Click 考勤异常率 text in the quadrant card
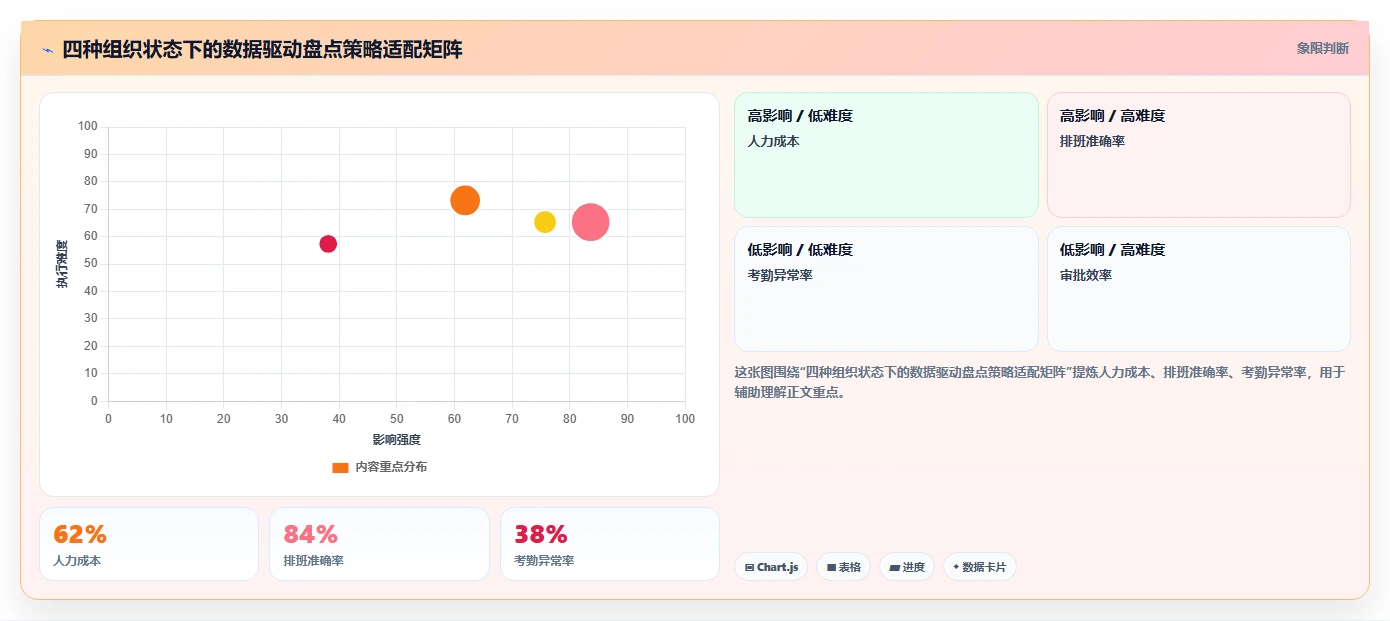 [780, 276]
